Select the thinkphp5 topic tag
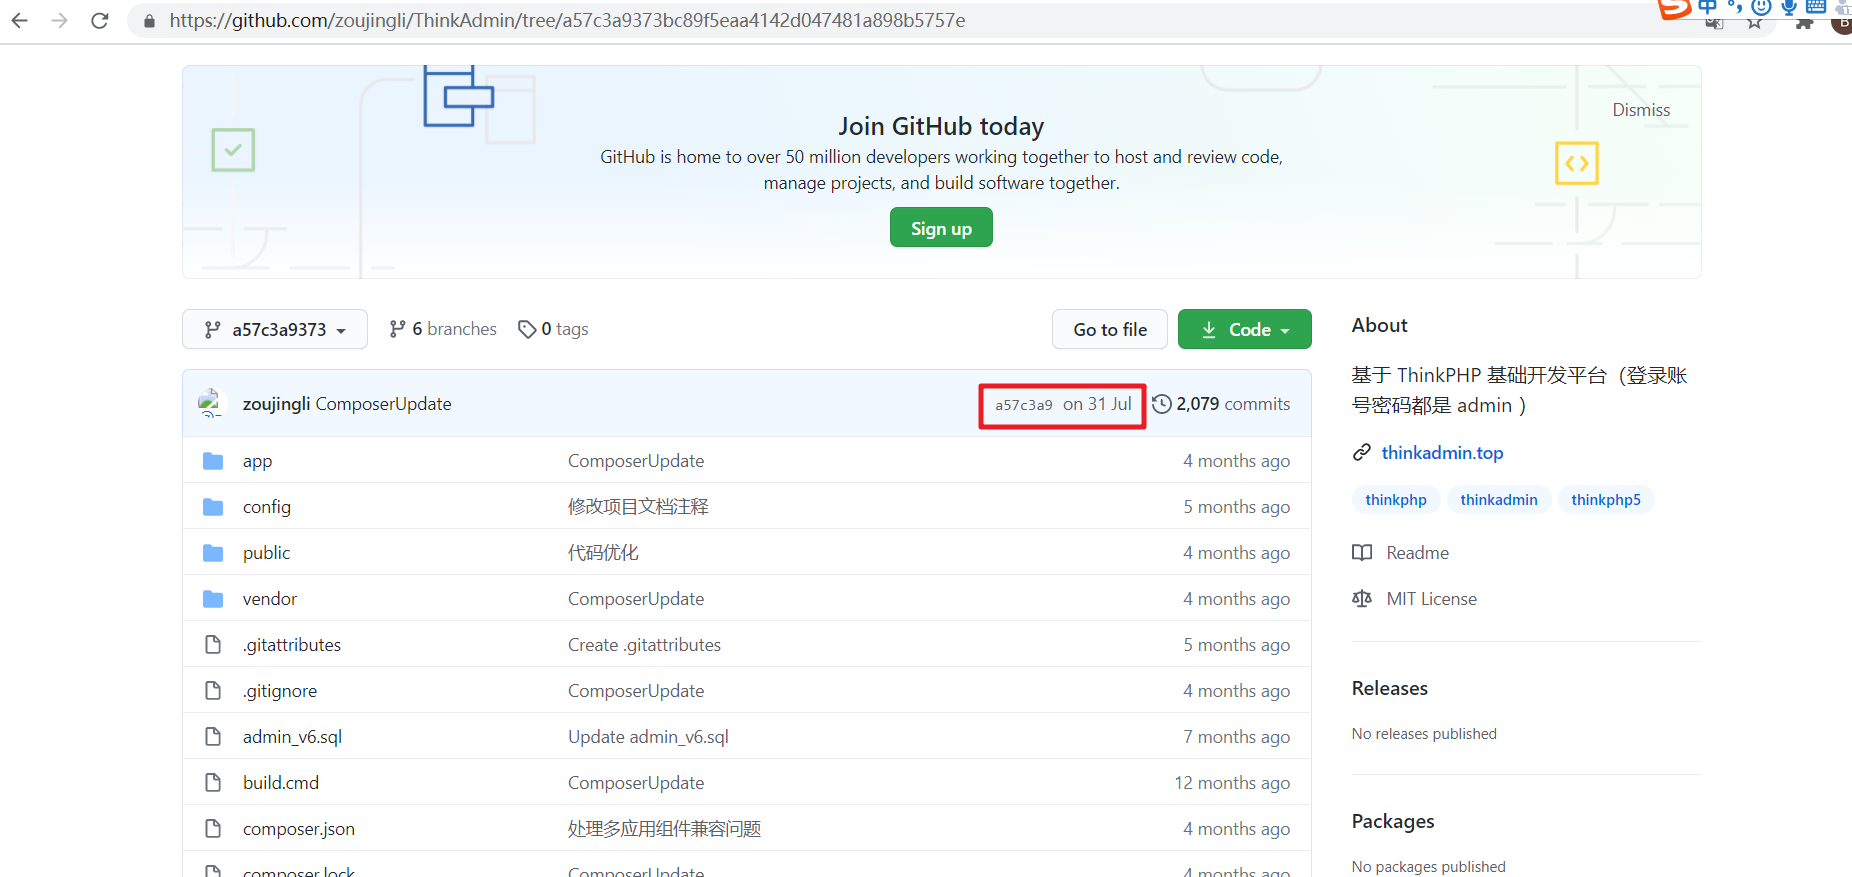 pos(1606,500)
